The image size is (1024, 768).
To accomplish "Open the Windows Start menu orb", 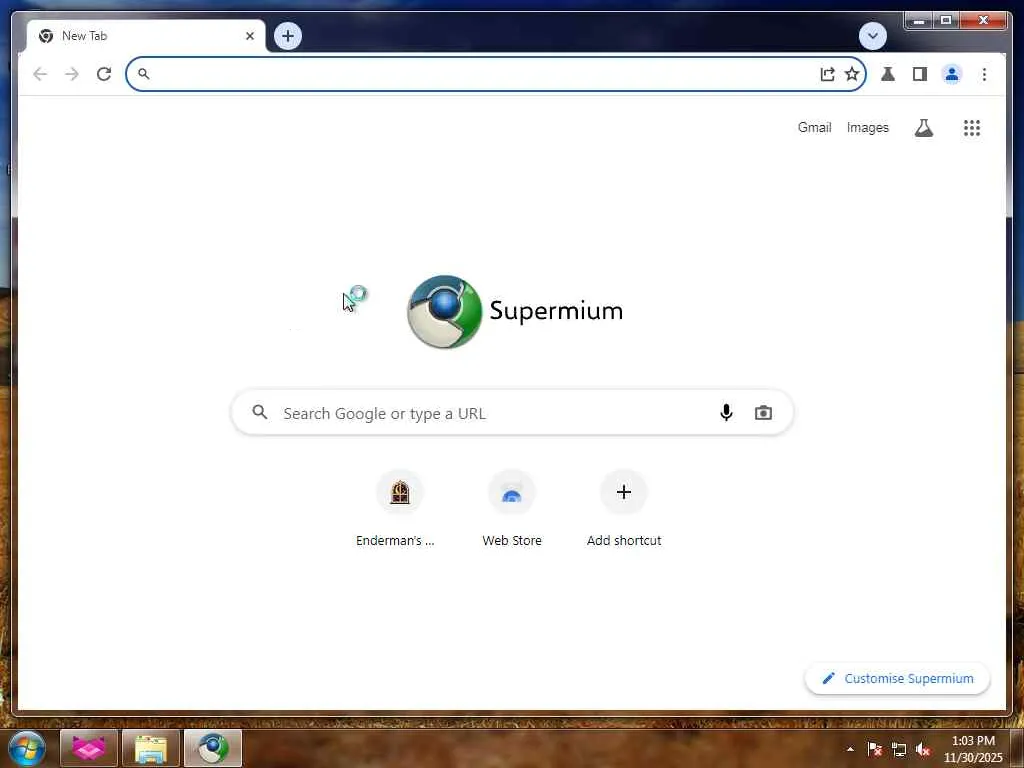I will (27, 748).
